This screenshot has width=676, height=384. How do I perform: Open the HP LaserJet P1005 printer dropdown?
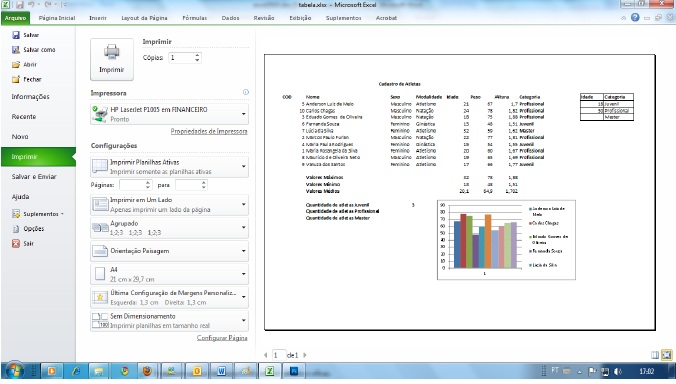tap(170, 114)
